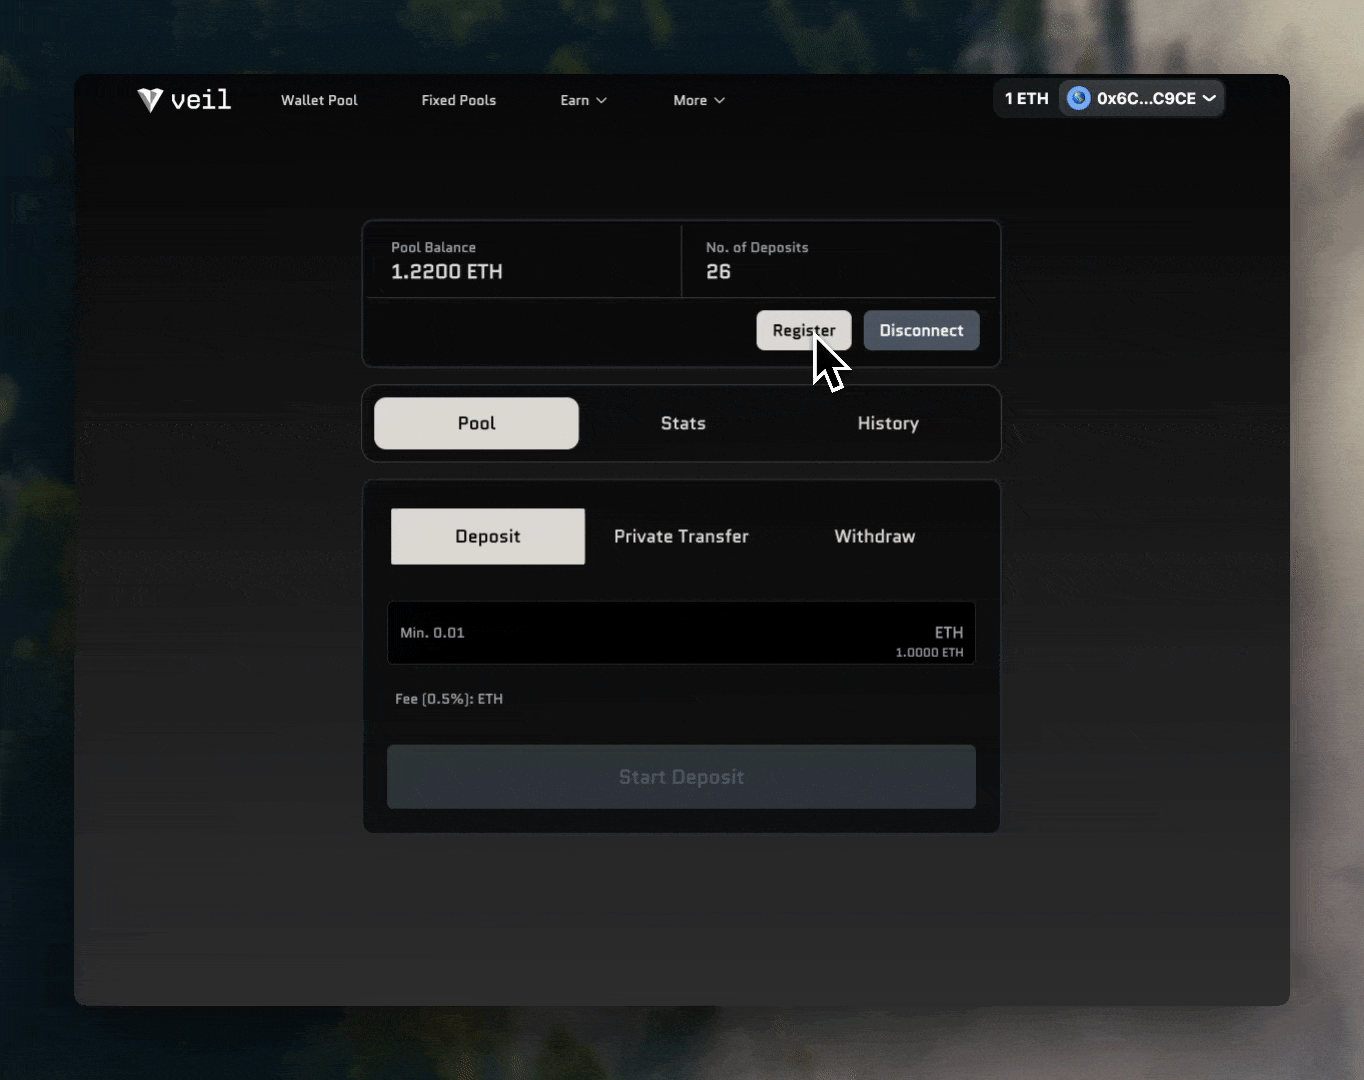Click the Register button
This screenshot has width=1364, height=1080.
click(x=803, y=330)
